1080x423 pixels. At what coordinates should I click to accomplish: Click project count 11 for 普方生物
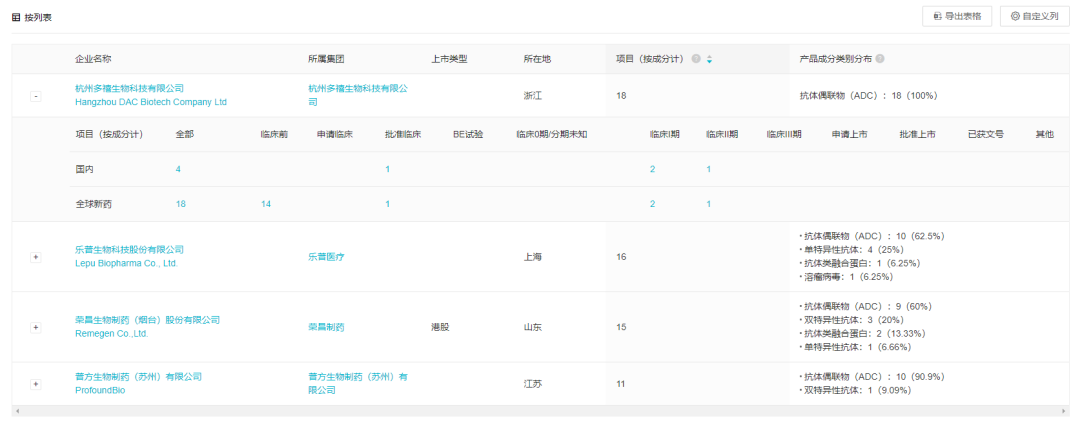point(621,384)
